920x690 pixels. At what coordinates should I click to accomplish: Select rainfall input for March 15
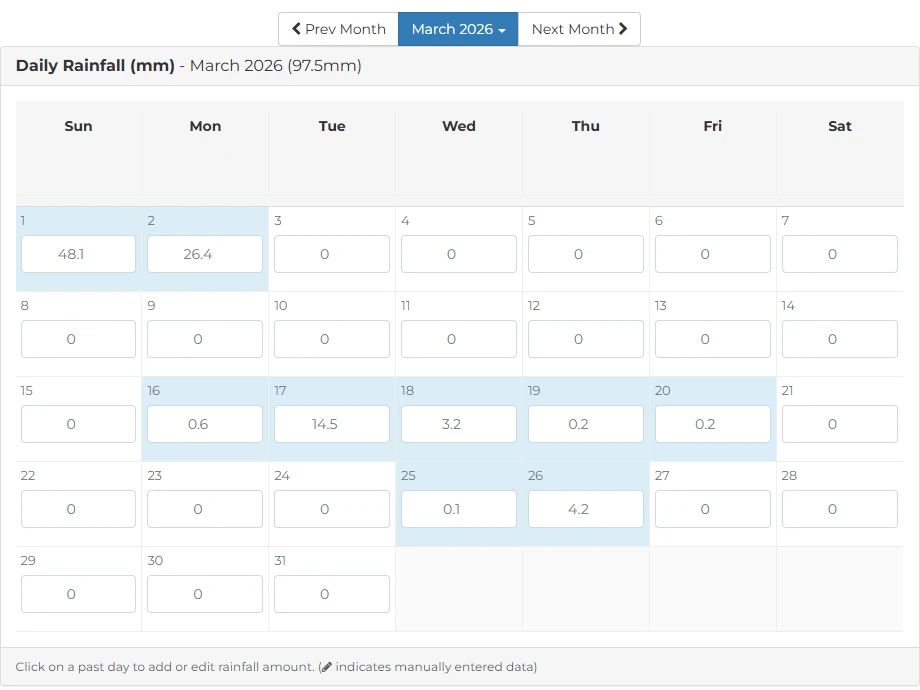click(79, 424)
